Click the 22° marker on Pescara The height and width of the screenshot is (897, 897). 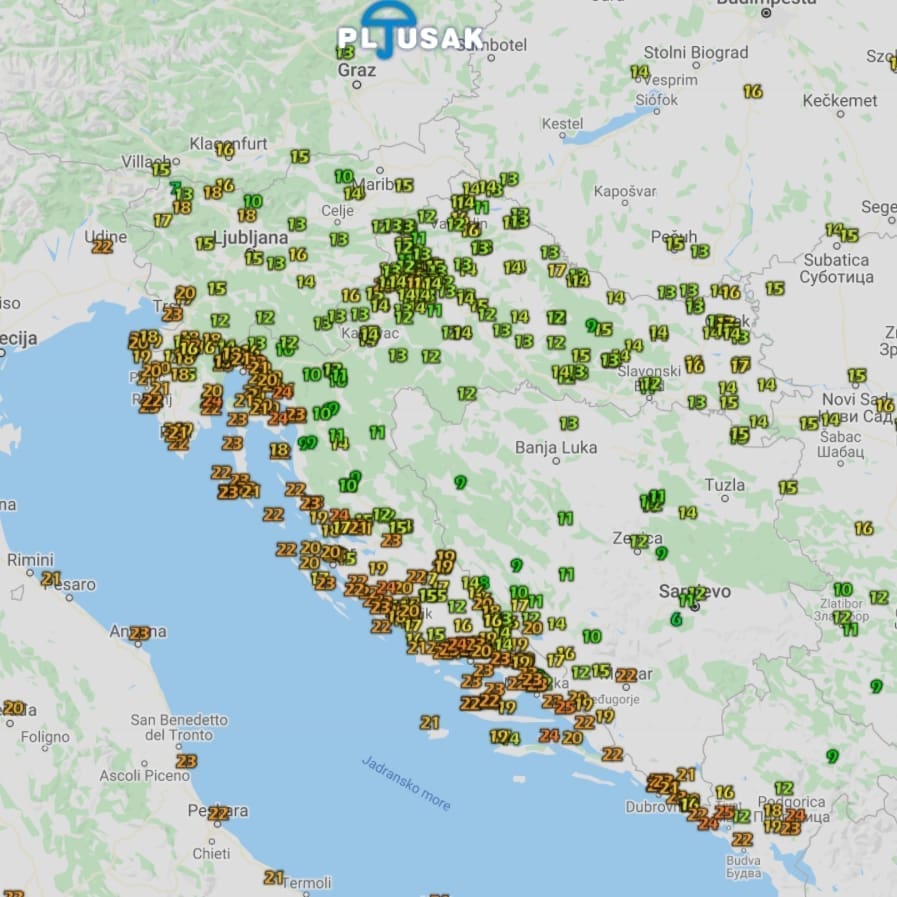click(x=218, y=813)
